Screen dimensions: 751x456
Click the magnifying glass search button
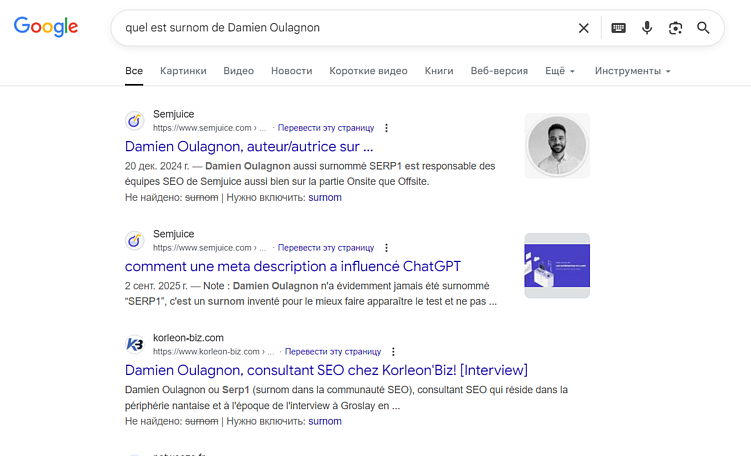pyautogui.click(x=703, y=28)
